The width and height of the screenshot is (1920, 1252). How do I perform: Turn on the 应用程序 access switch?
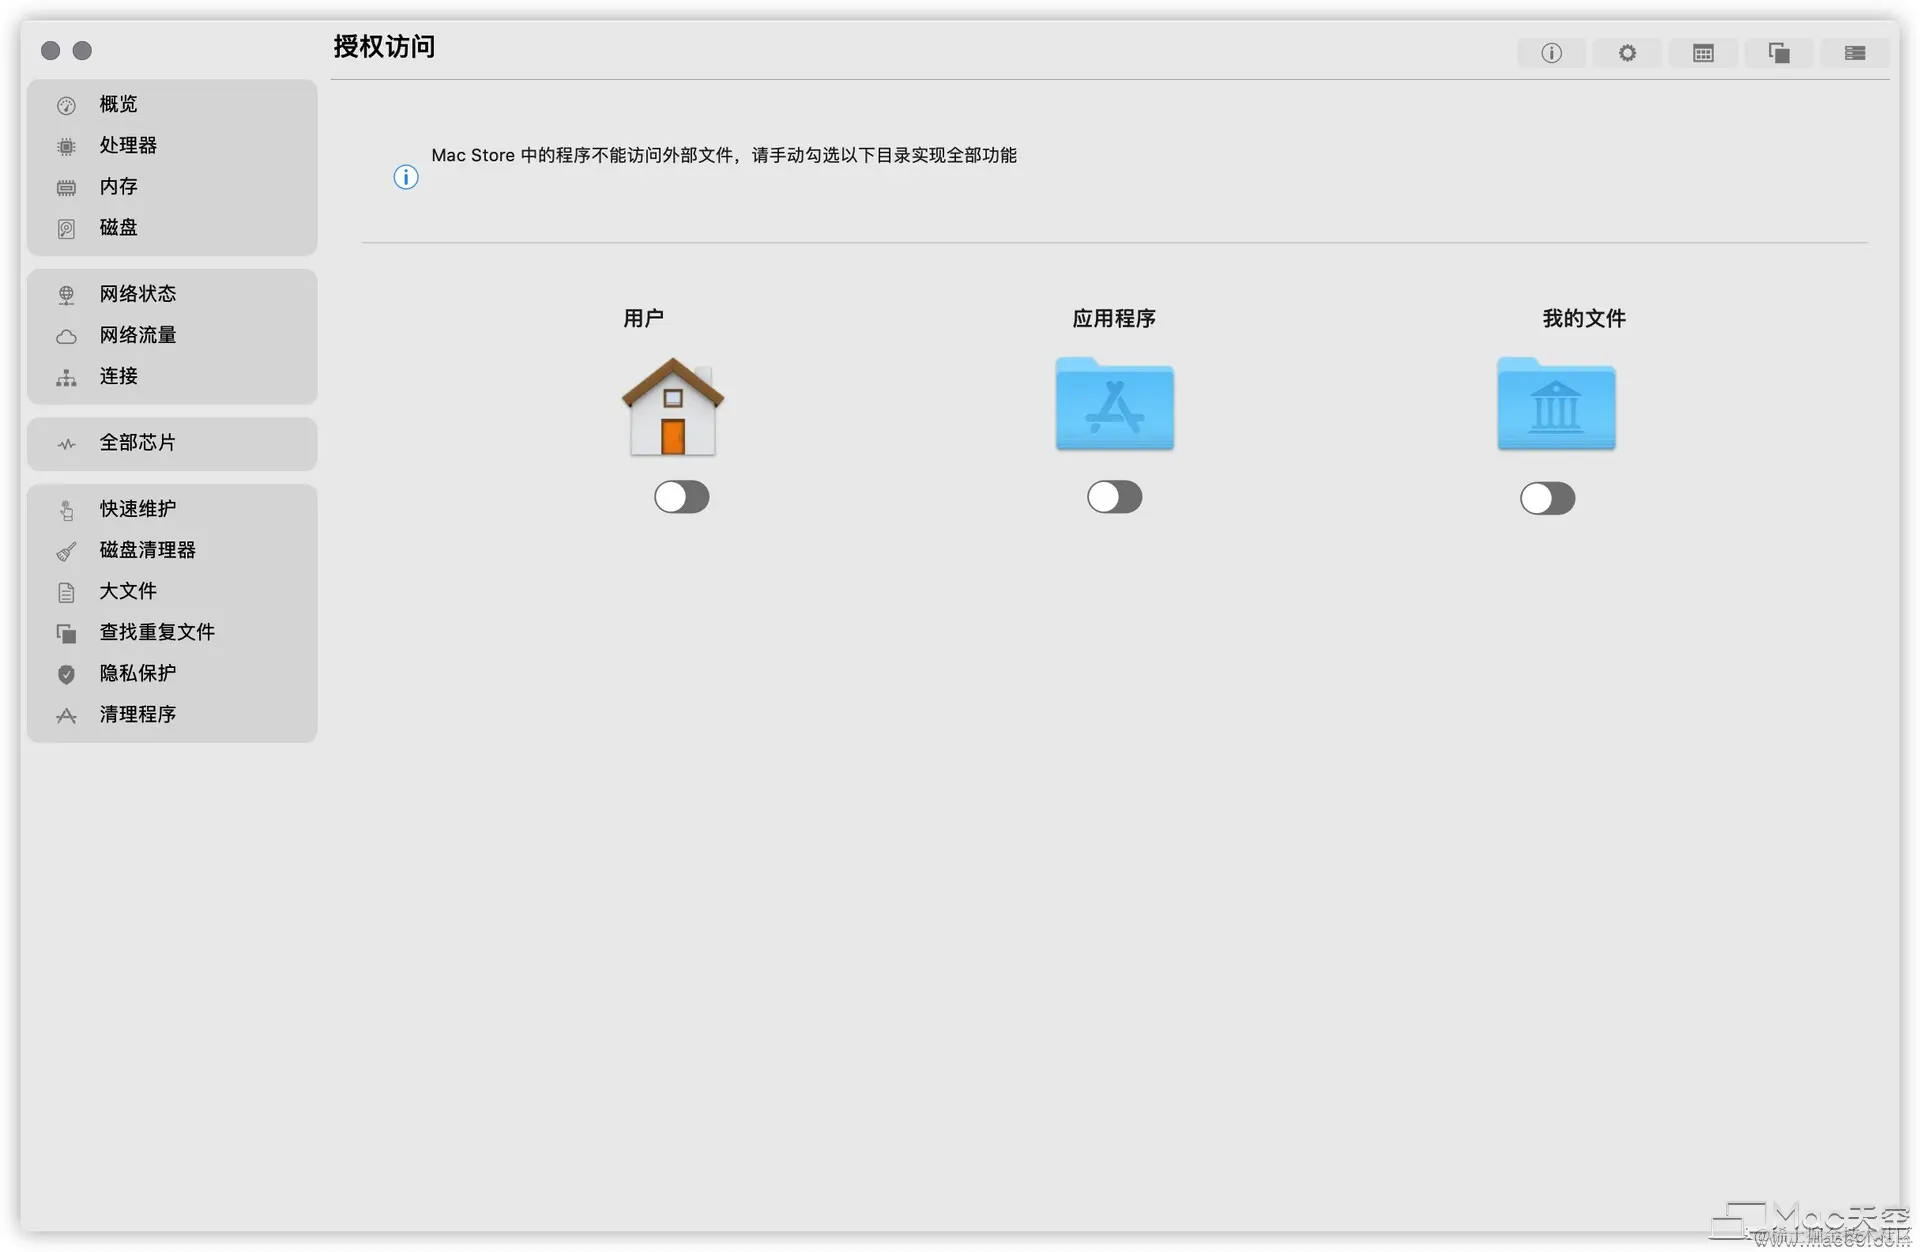[x=1114, y=497]
